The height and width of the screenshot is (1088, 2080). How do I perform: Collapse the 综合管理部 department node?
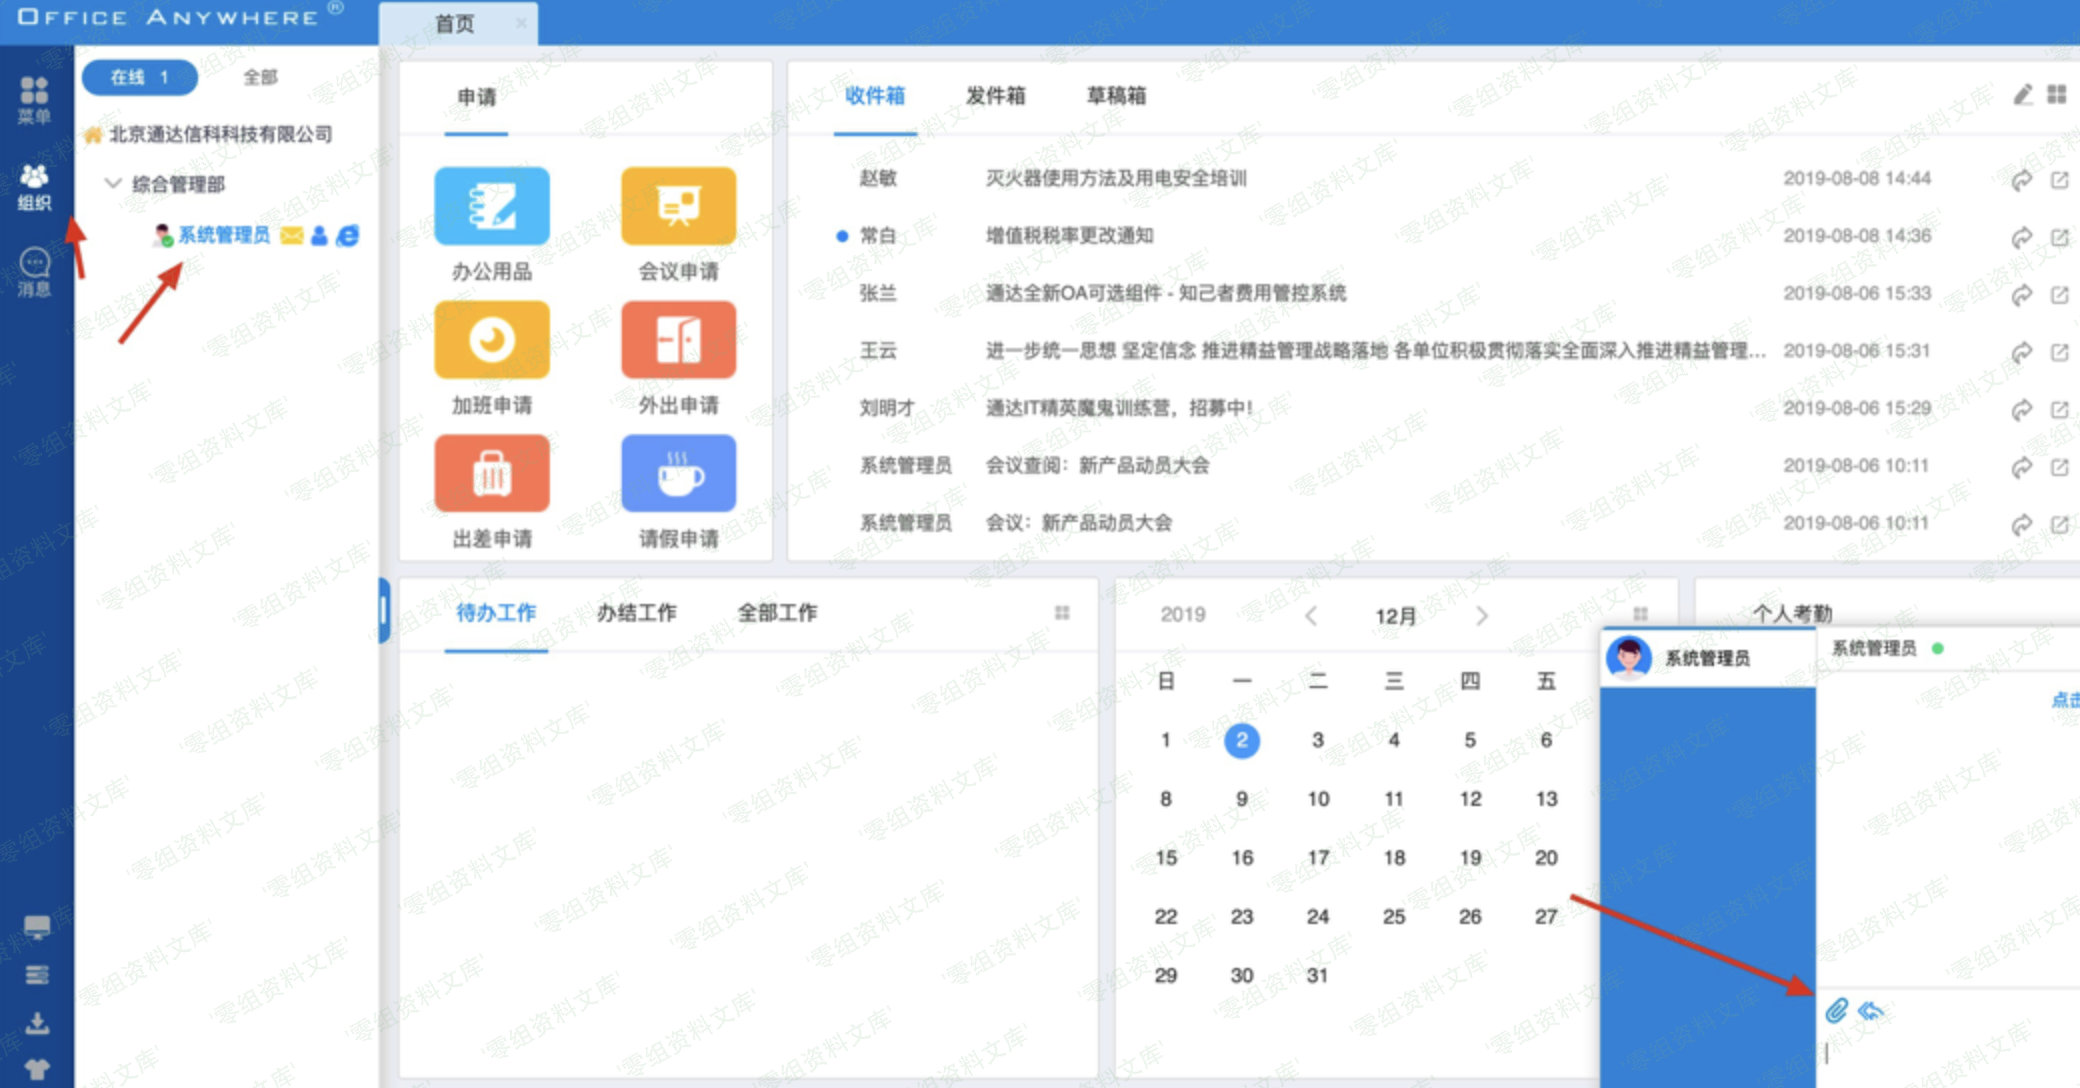(113, 183)
